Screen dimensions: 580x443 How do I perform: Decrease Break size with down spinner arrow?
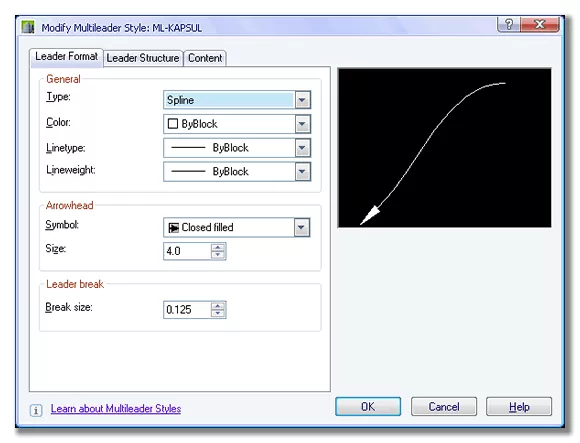click(218, 313)
